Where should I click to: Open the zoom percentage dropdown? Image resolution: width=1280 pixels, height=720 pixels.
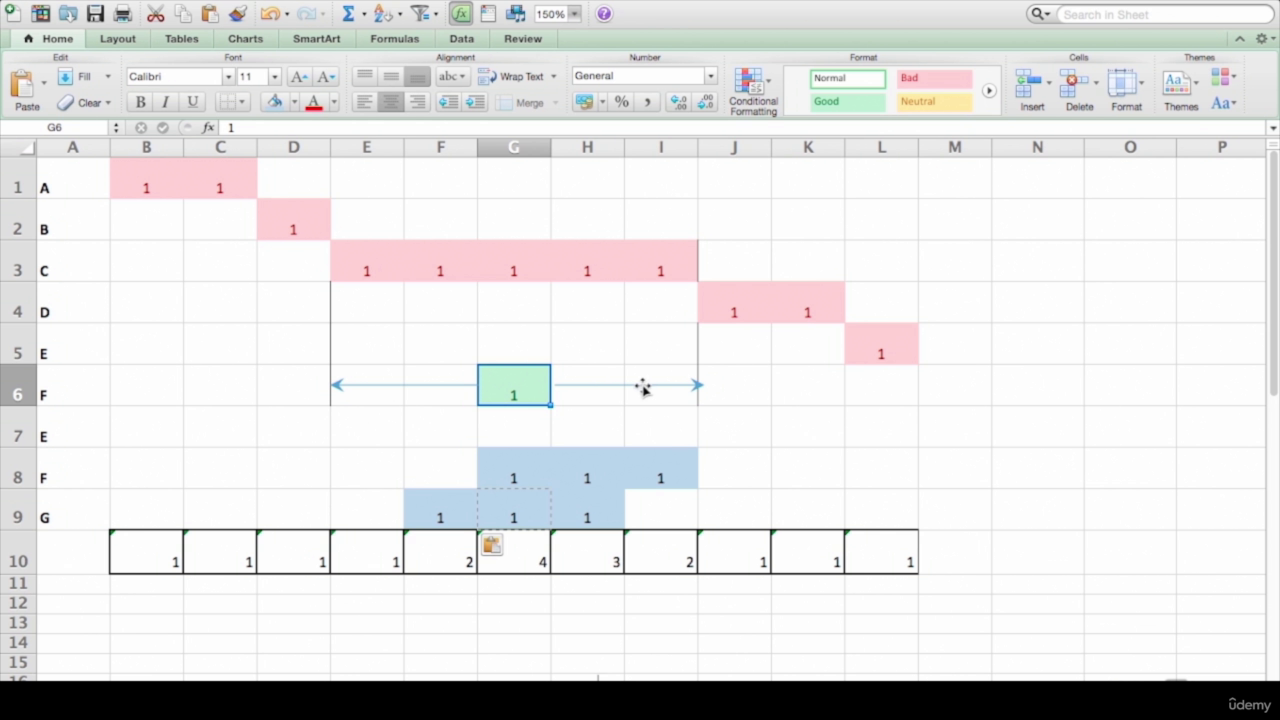(x=575, y=14)
